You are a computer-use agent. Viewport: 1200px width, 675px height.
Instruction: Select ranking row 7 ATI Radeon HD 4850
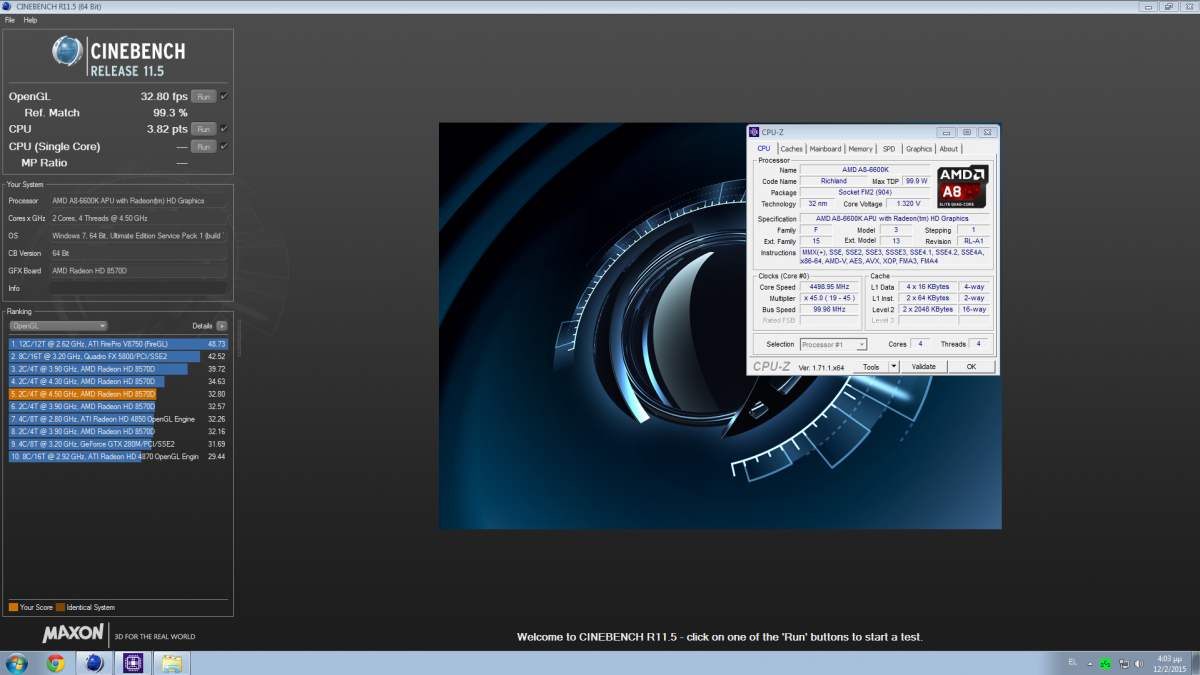coord(118,419)
